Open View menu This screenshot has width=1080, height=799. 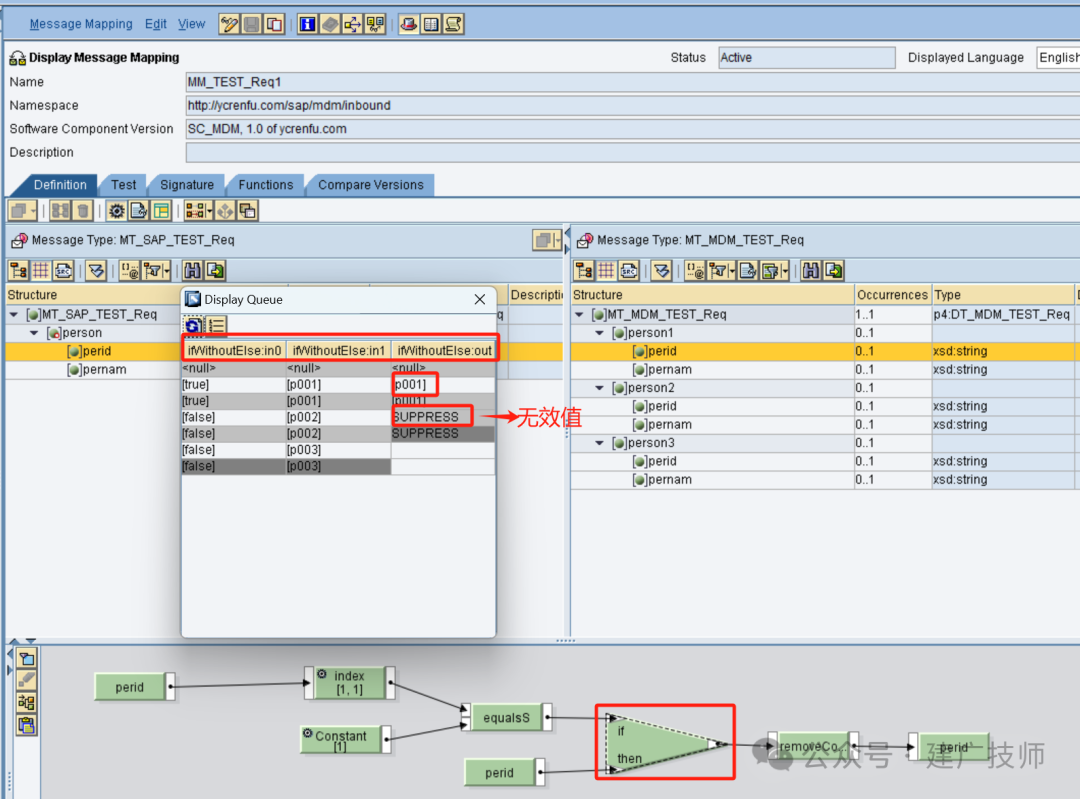[x=191, y=24]
